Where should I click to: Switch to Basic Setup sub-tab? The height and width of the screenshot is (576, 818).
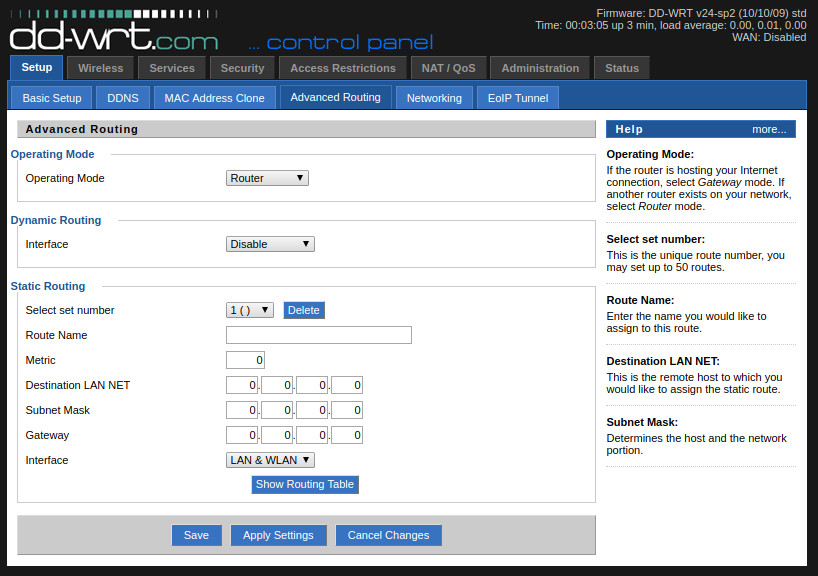pos(52,98)
